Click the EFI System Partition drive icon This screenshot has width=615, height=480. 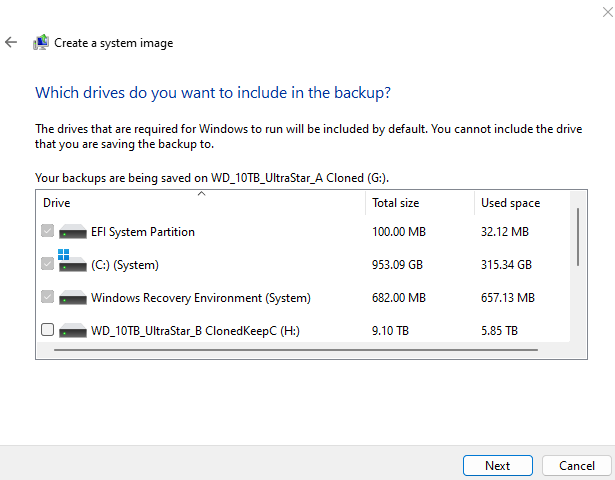point(73,231)
